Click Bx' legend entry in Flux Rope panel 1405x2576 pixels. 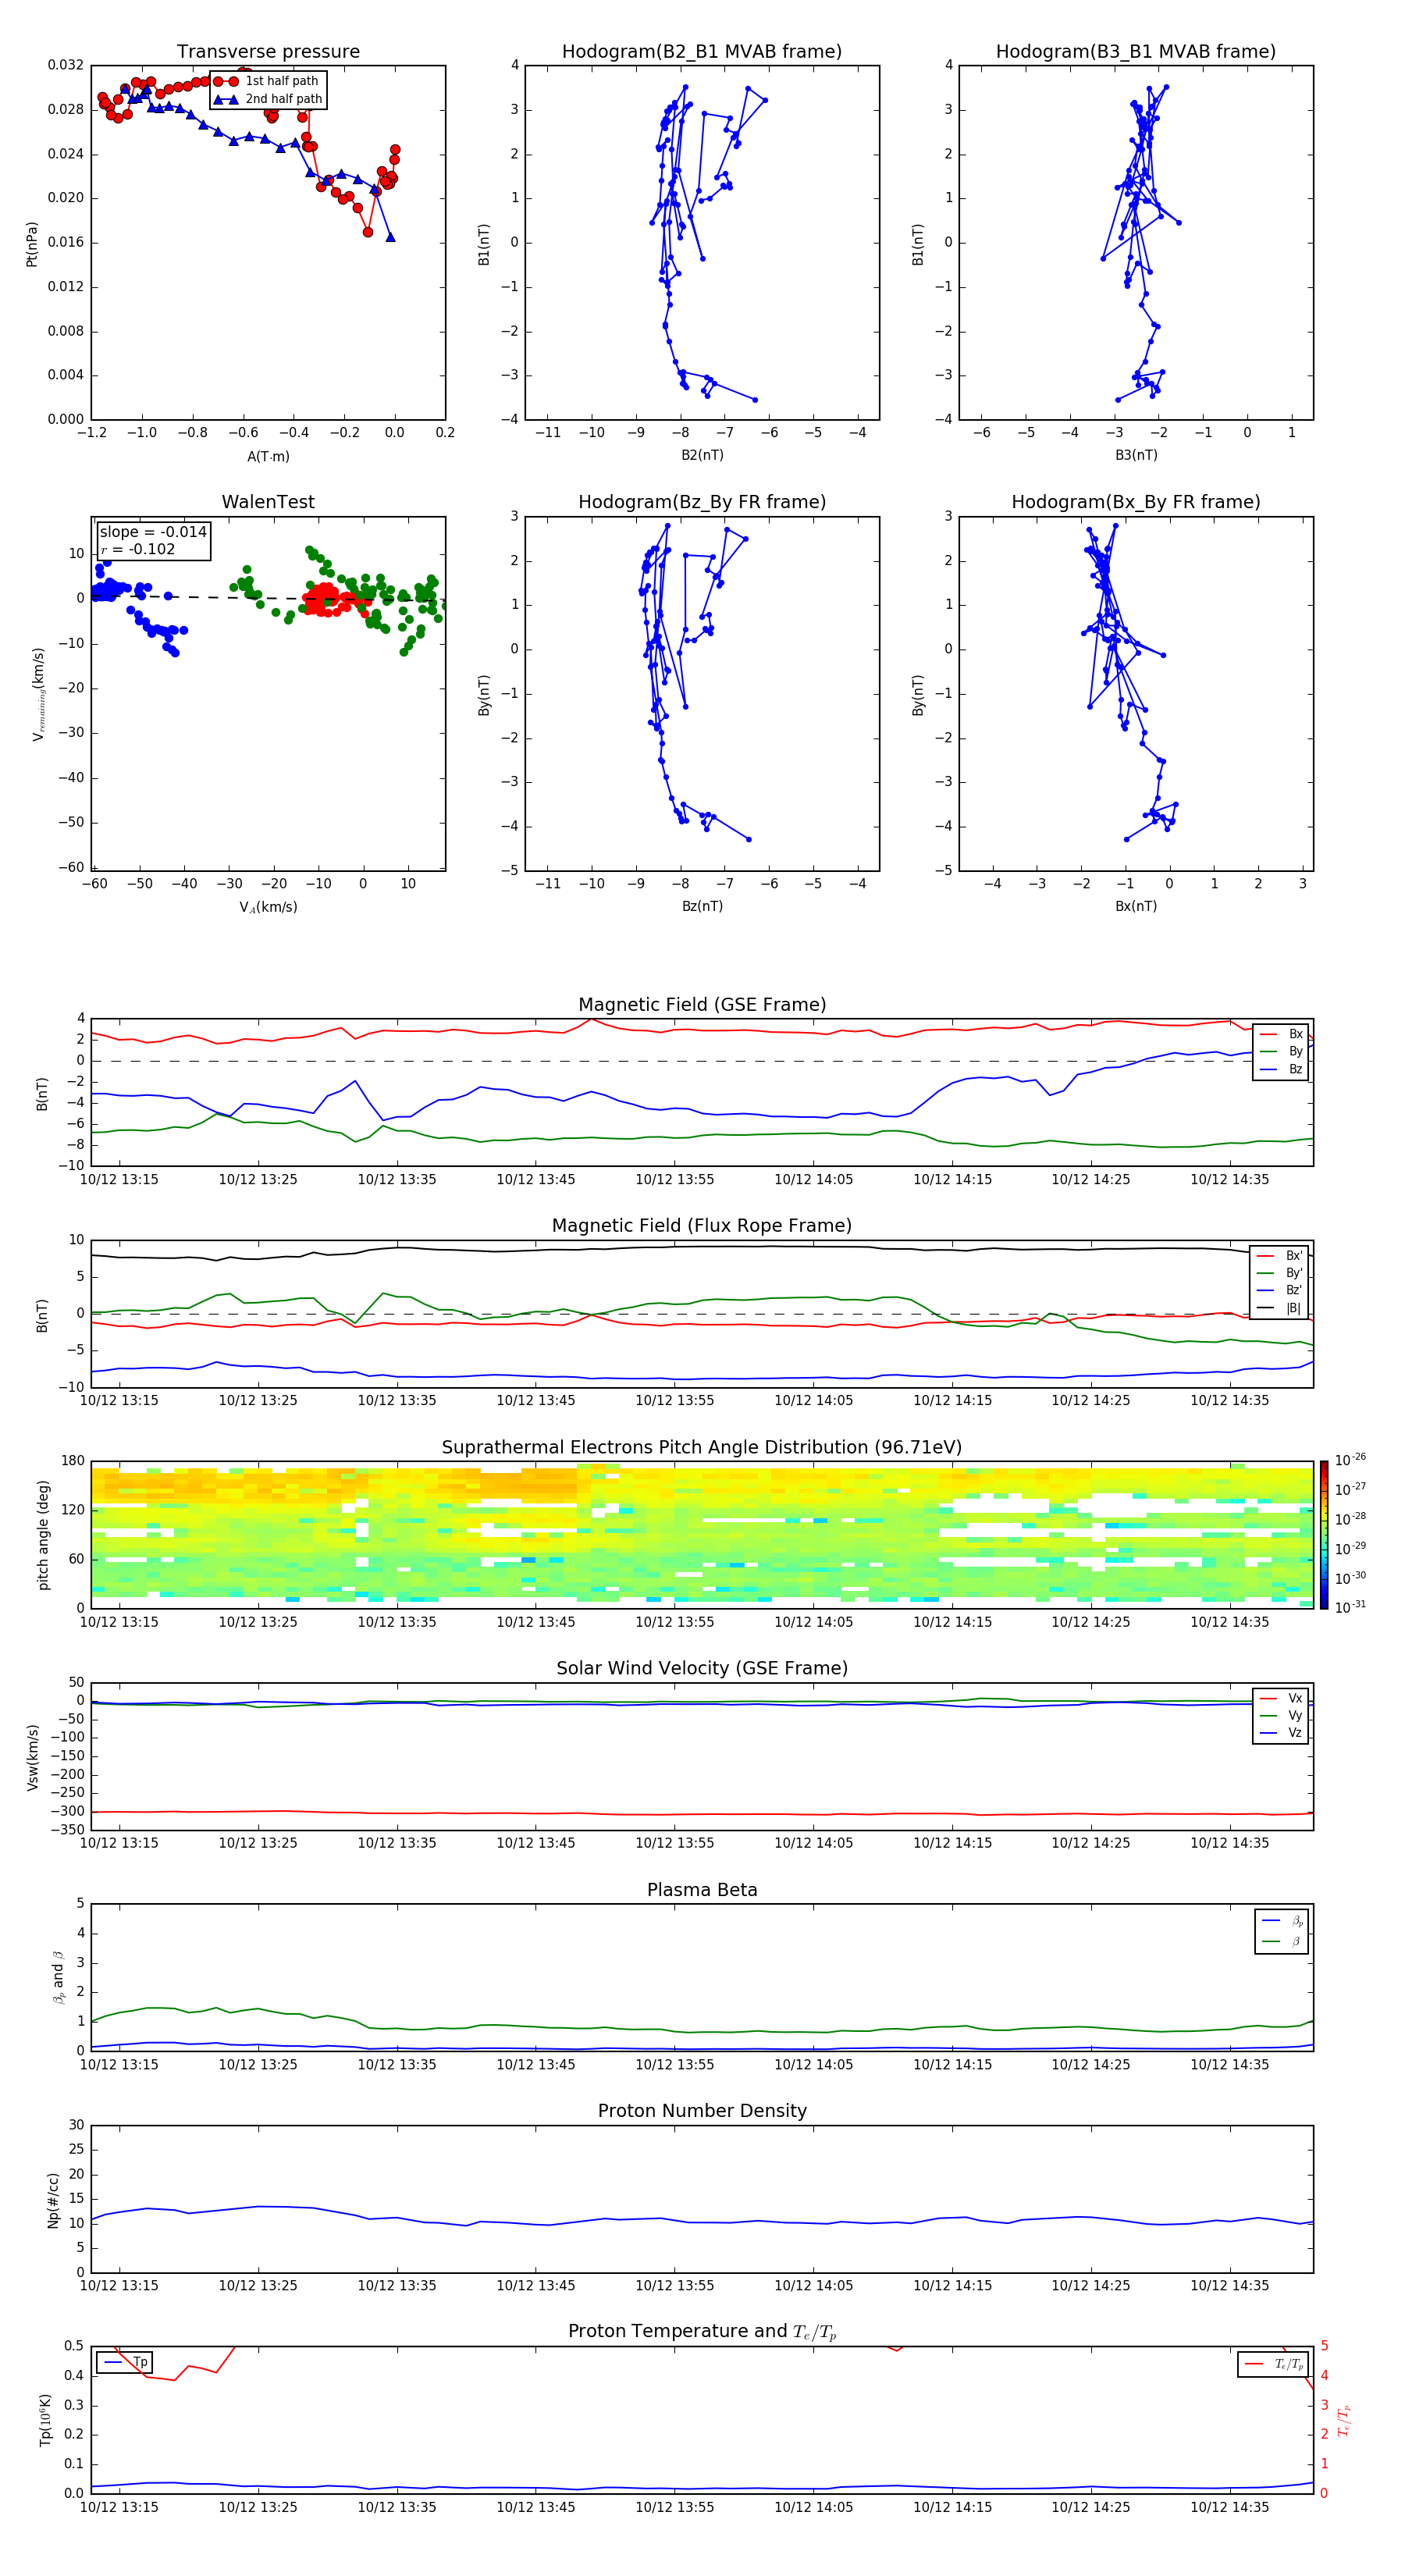[1280, 1256]
